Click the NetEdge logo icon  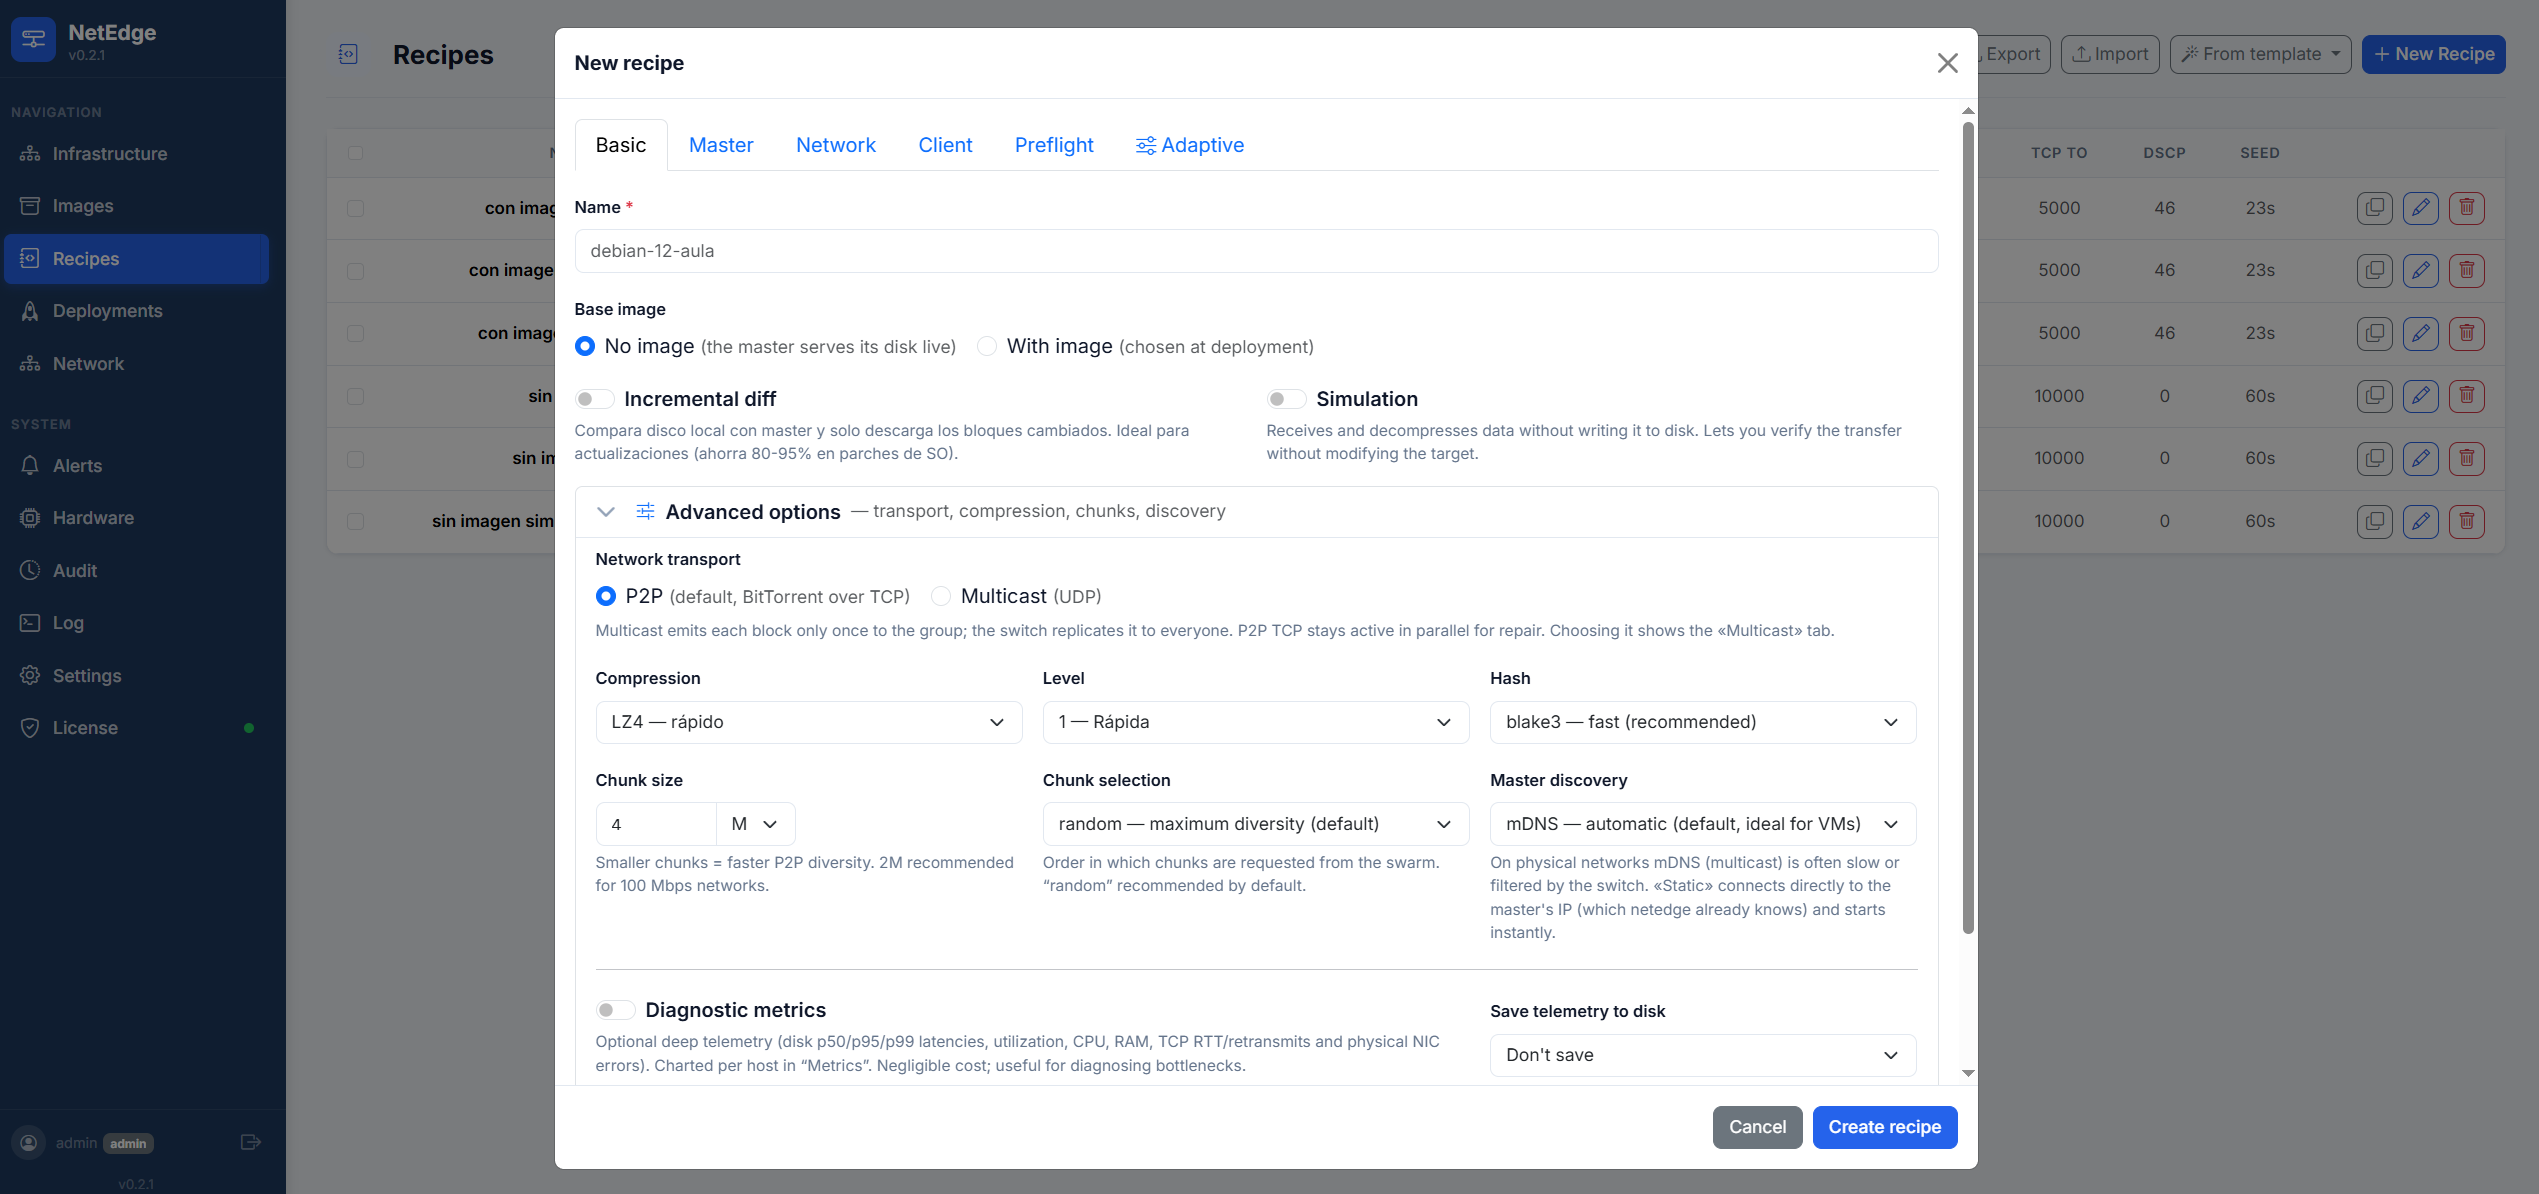click(33, 40)
